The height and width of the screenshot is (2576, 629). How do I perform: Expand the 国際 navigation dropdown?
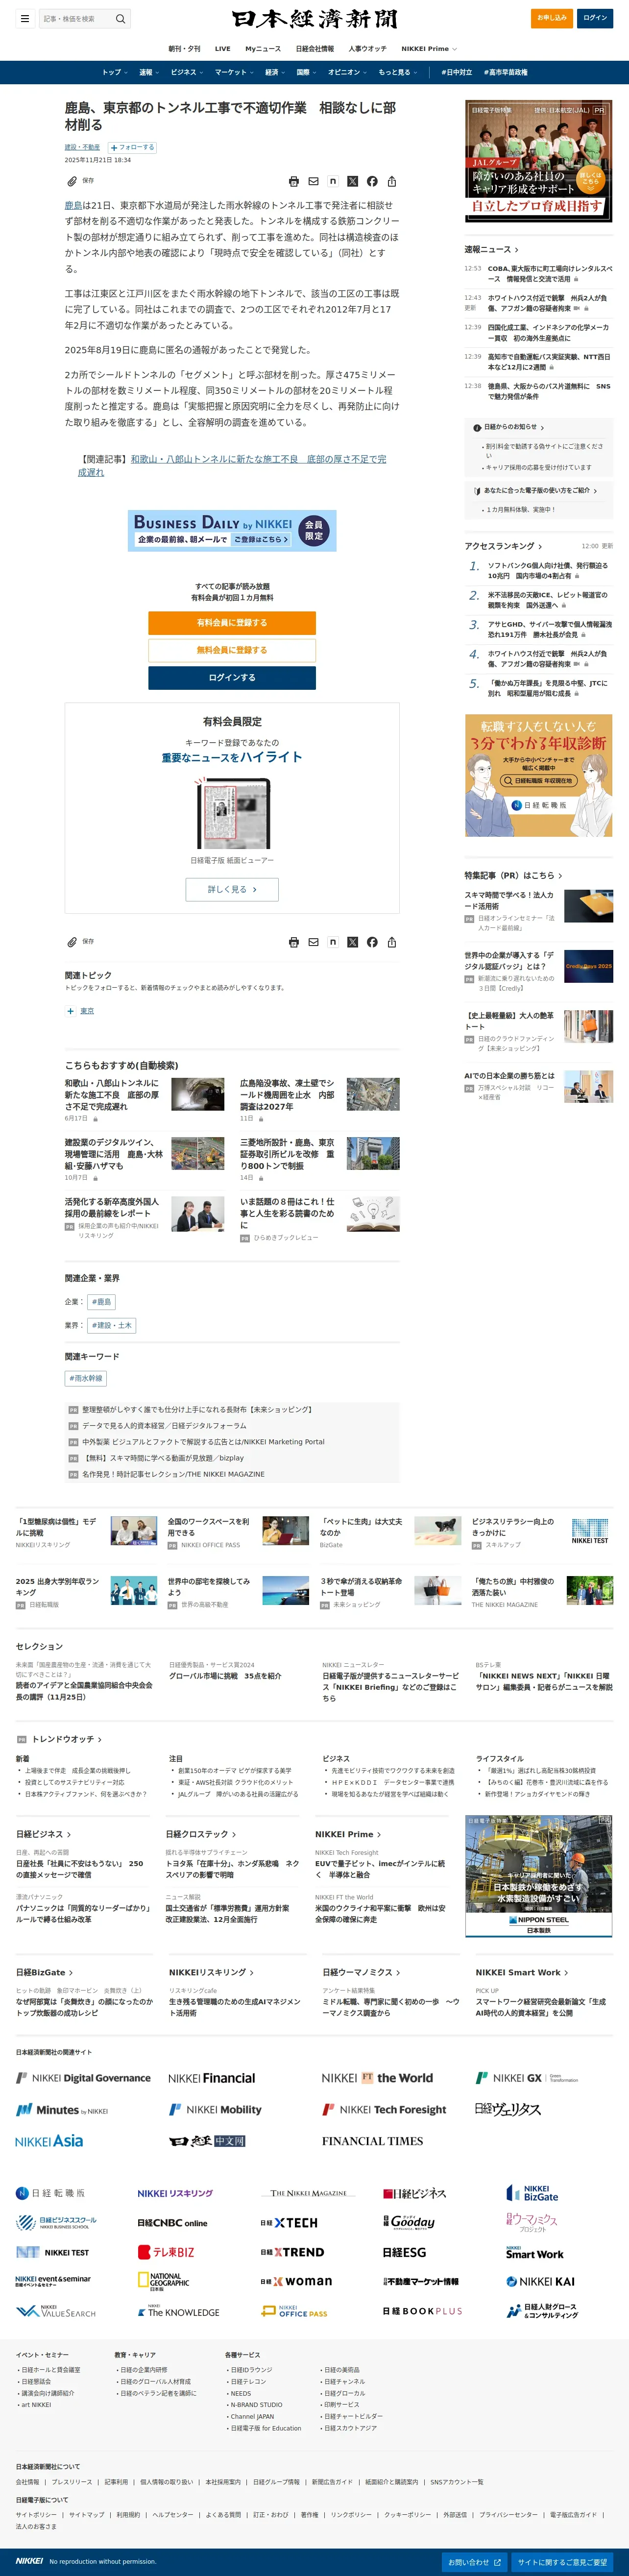point(306,72)
